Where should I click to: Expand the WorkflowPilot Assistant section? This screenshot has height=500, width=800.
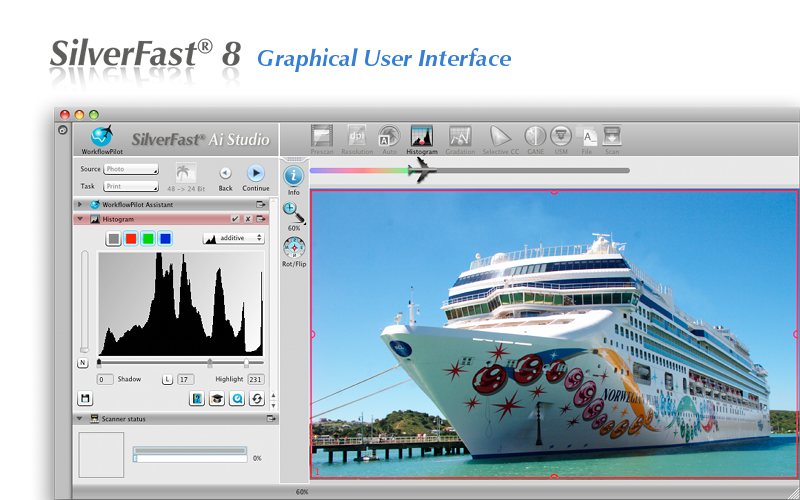coord(80,204)
